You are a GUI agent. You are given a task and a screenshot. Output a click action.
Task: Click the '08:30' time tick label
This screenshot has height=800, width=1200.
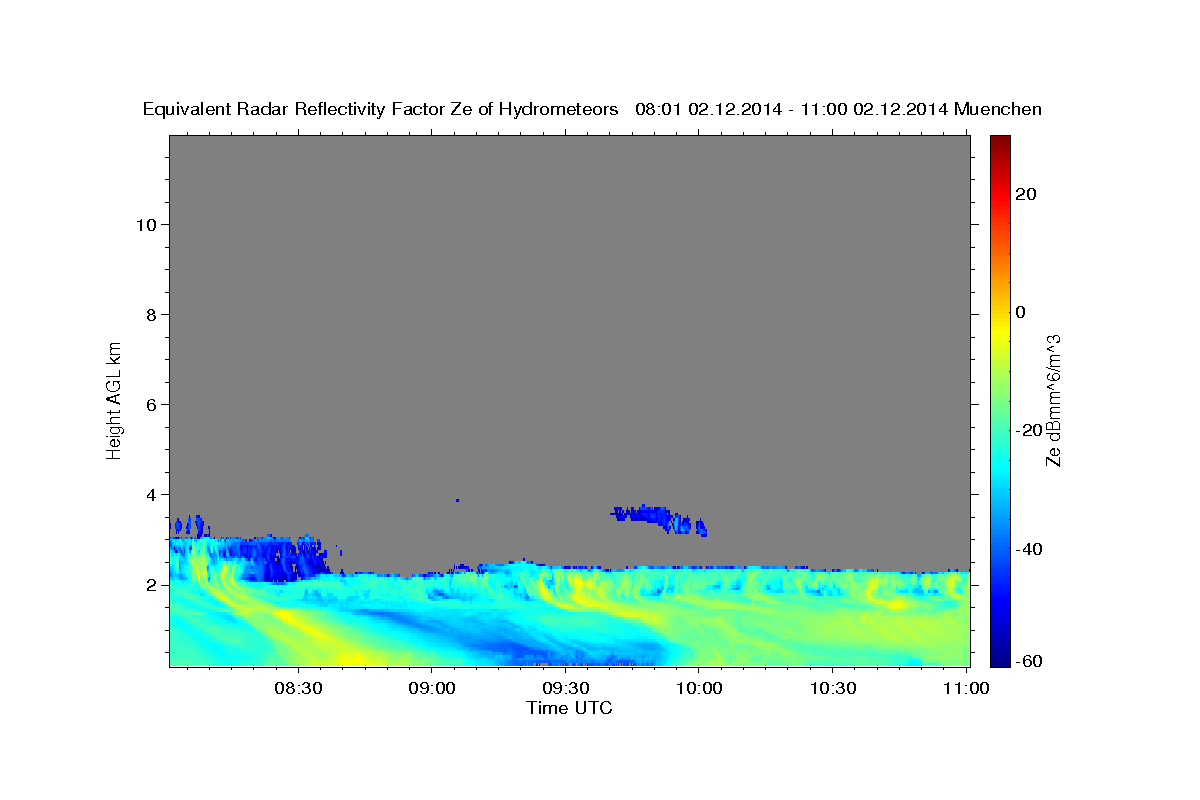click(x=298, y=688)
